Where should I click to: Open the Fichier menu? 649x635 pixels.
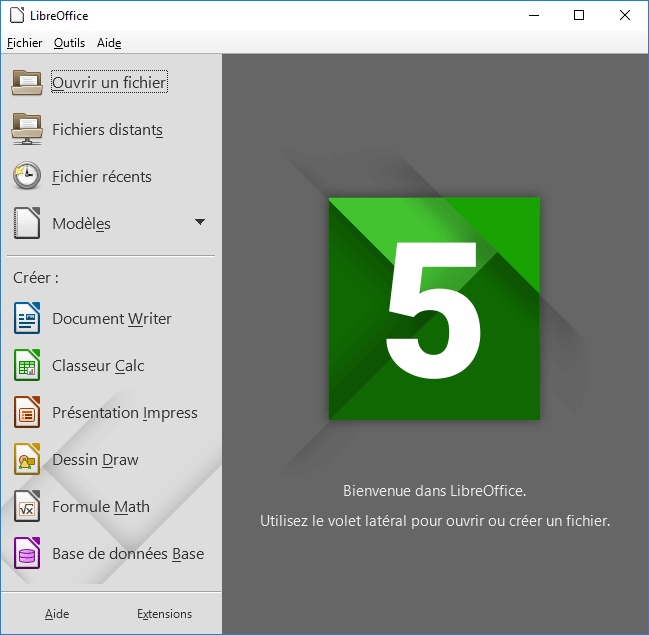pos(24,43)
